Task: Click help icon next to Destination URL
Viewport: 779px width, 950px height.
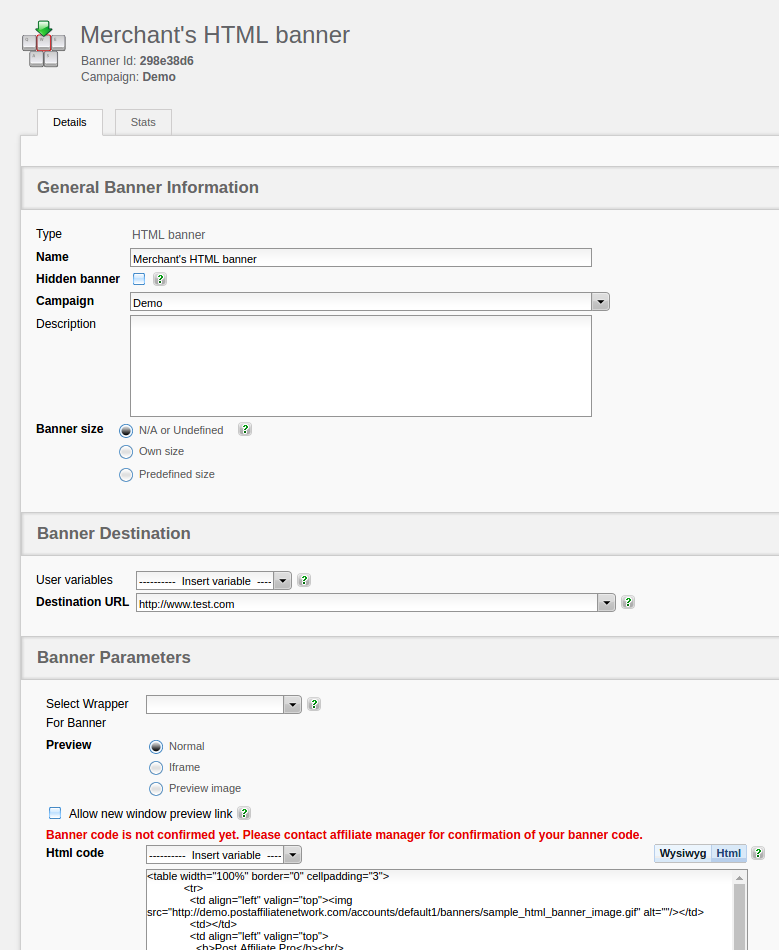Action: pos(628,602)
